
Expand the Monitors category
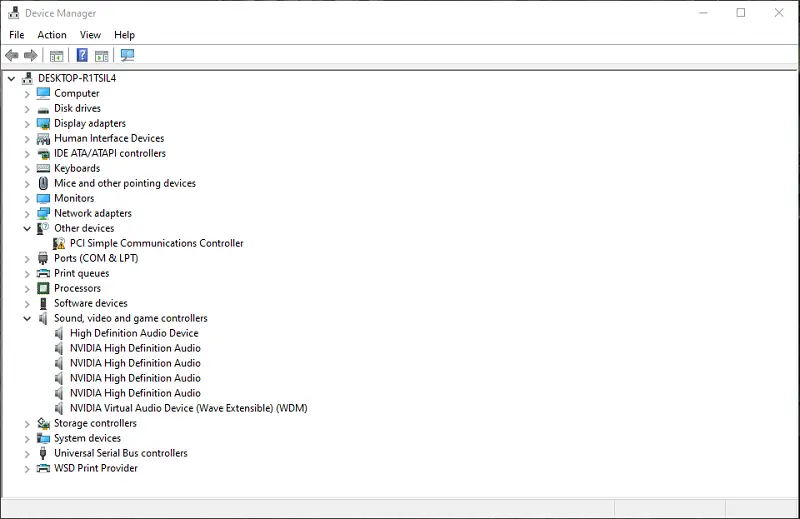coord(27,199)
